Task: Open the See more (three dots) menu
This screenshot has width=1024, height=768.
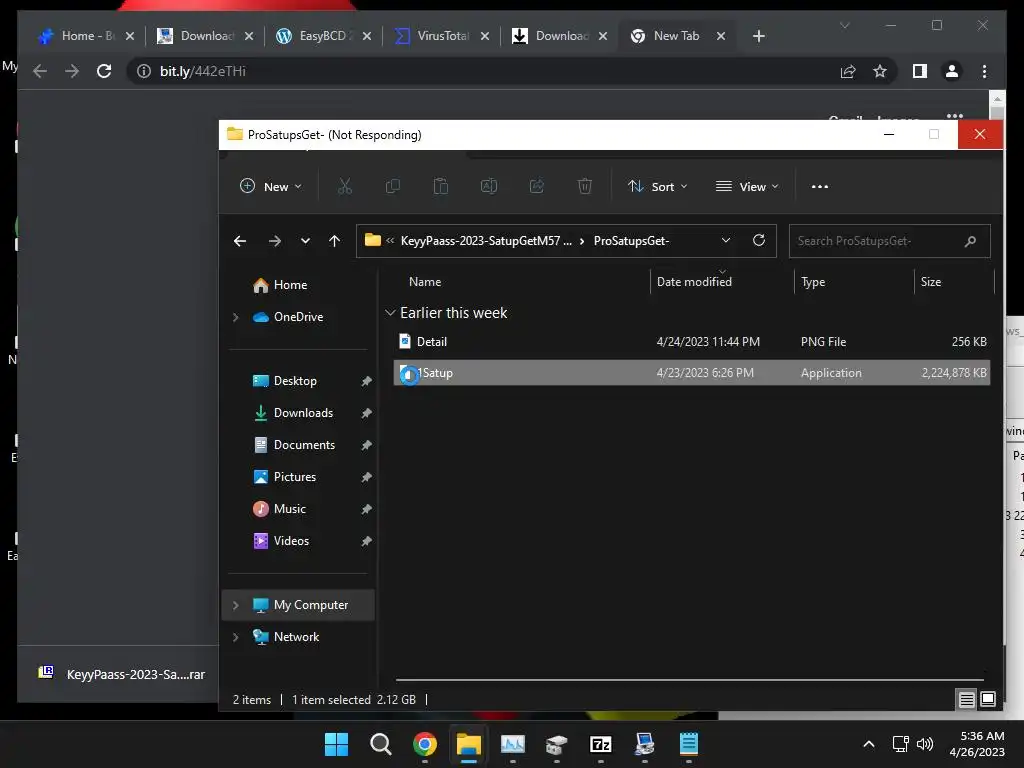Action: pos(820,187)
